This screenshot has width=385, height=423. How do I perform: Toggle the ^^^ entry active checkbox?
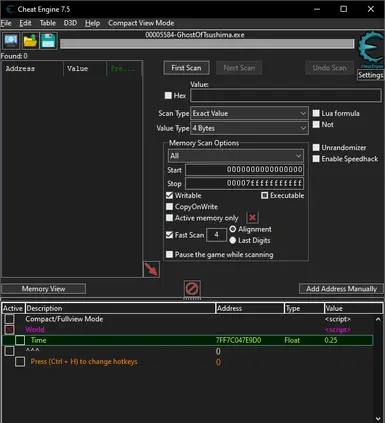9,351
